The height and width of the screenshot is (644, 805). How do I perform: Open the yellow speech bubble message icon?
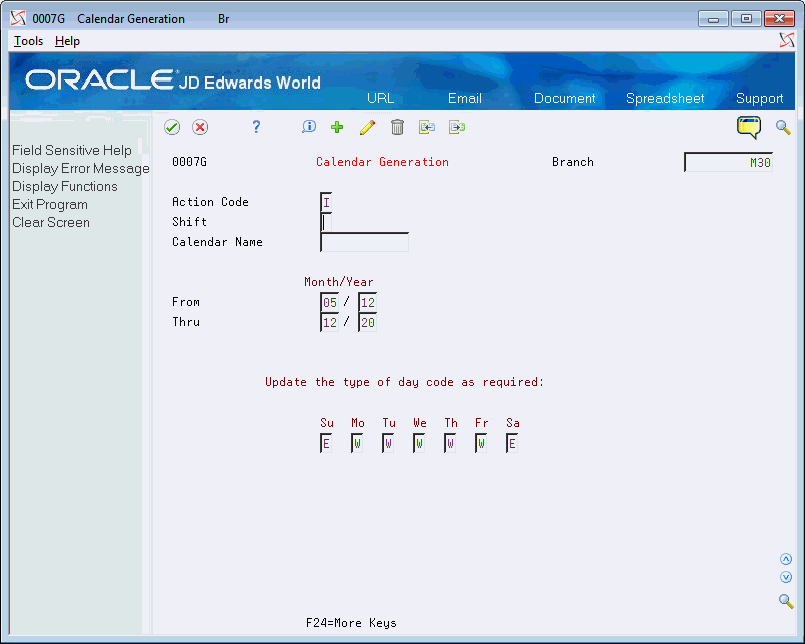tap(749, 127)
